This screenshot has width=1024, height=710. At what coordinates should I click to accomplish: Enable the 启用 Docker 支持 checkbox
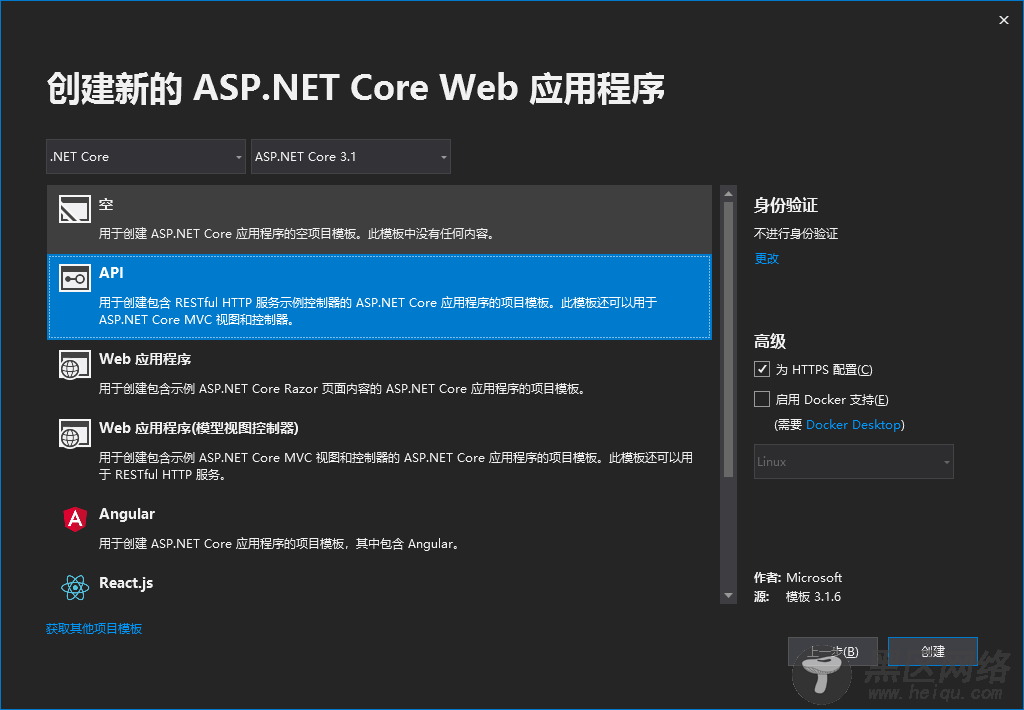click(761, 399)
